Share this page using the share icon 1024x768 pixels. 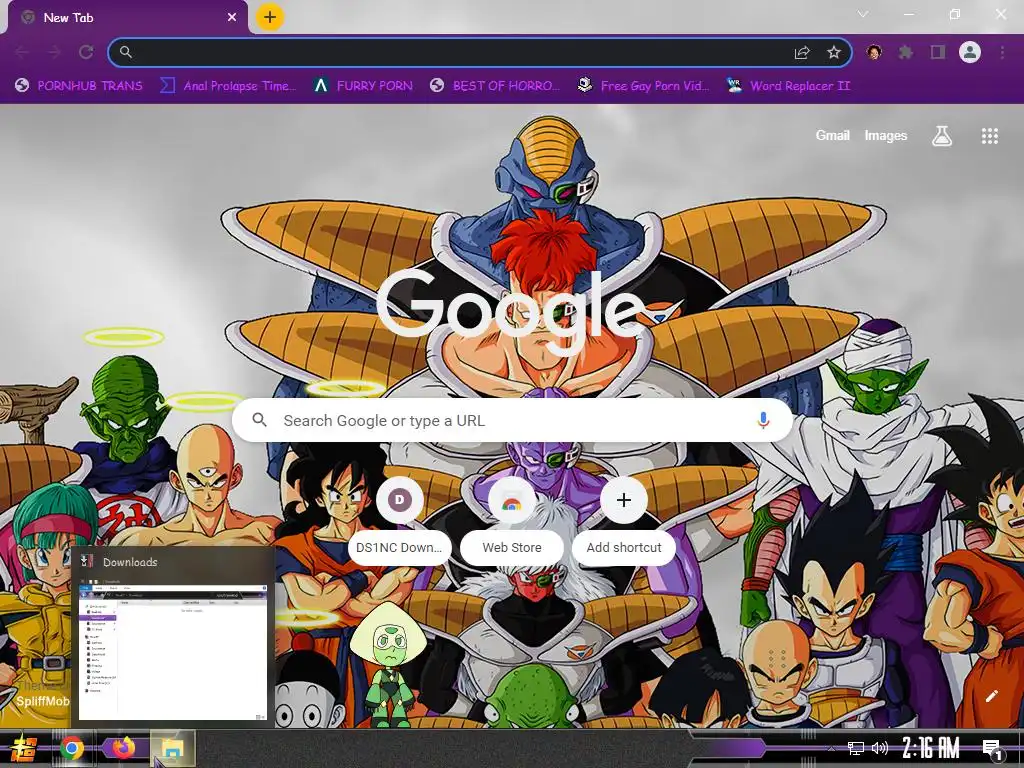tap(802, 52)
